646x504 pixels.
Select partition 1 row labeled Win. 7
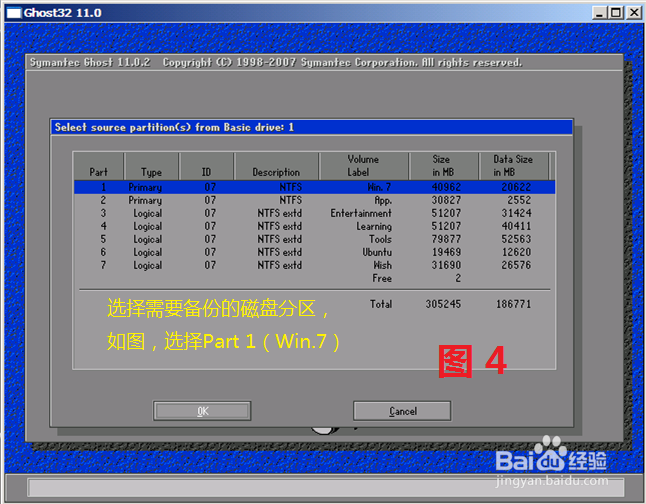tap(315, 187)
